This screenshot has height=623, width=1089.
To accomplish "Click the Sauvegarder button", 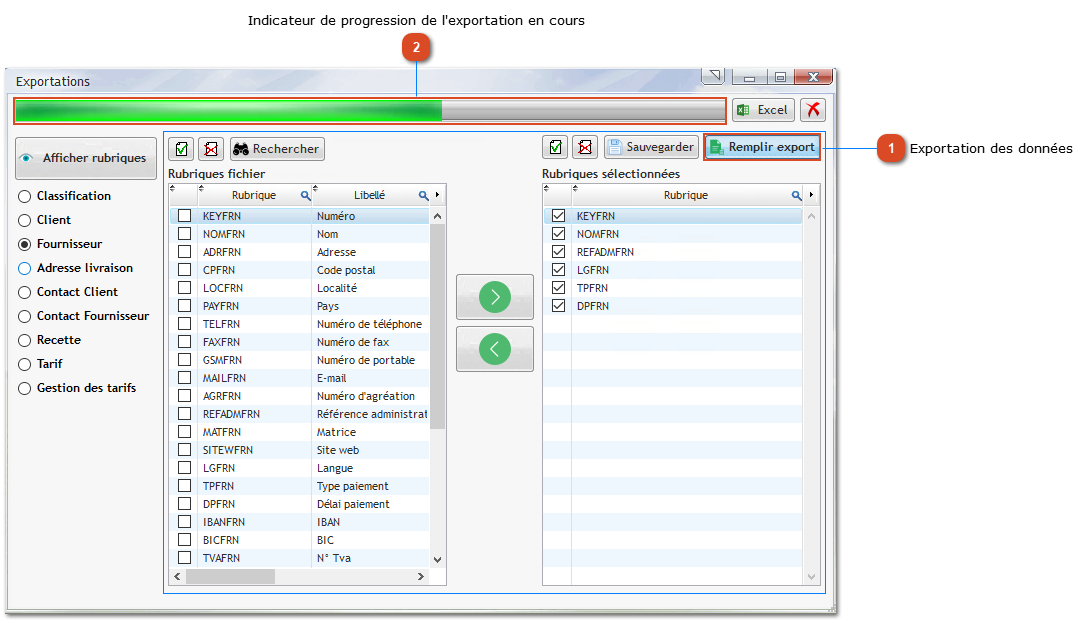I will pos(651,148).
